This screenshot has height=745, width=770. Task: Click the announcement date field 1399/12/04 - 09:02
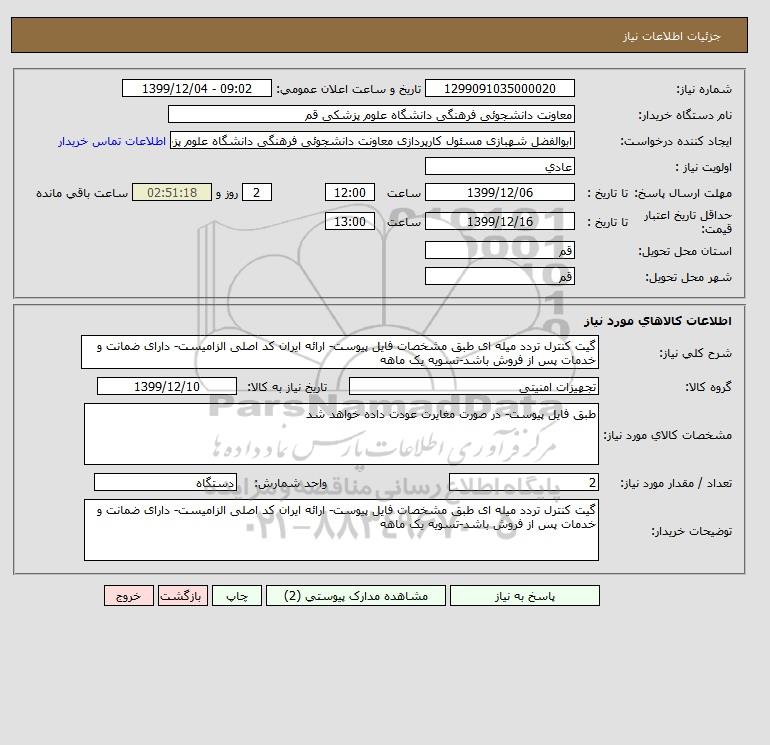pyautogui.click(x=196, y=88)
